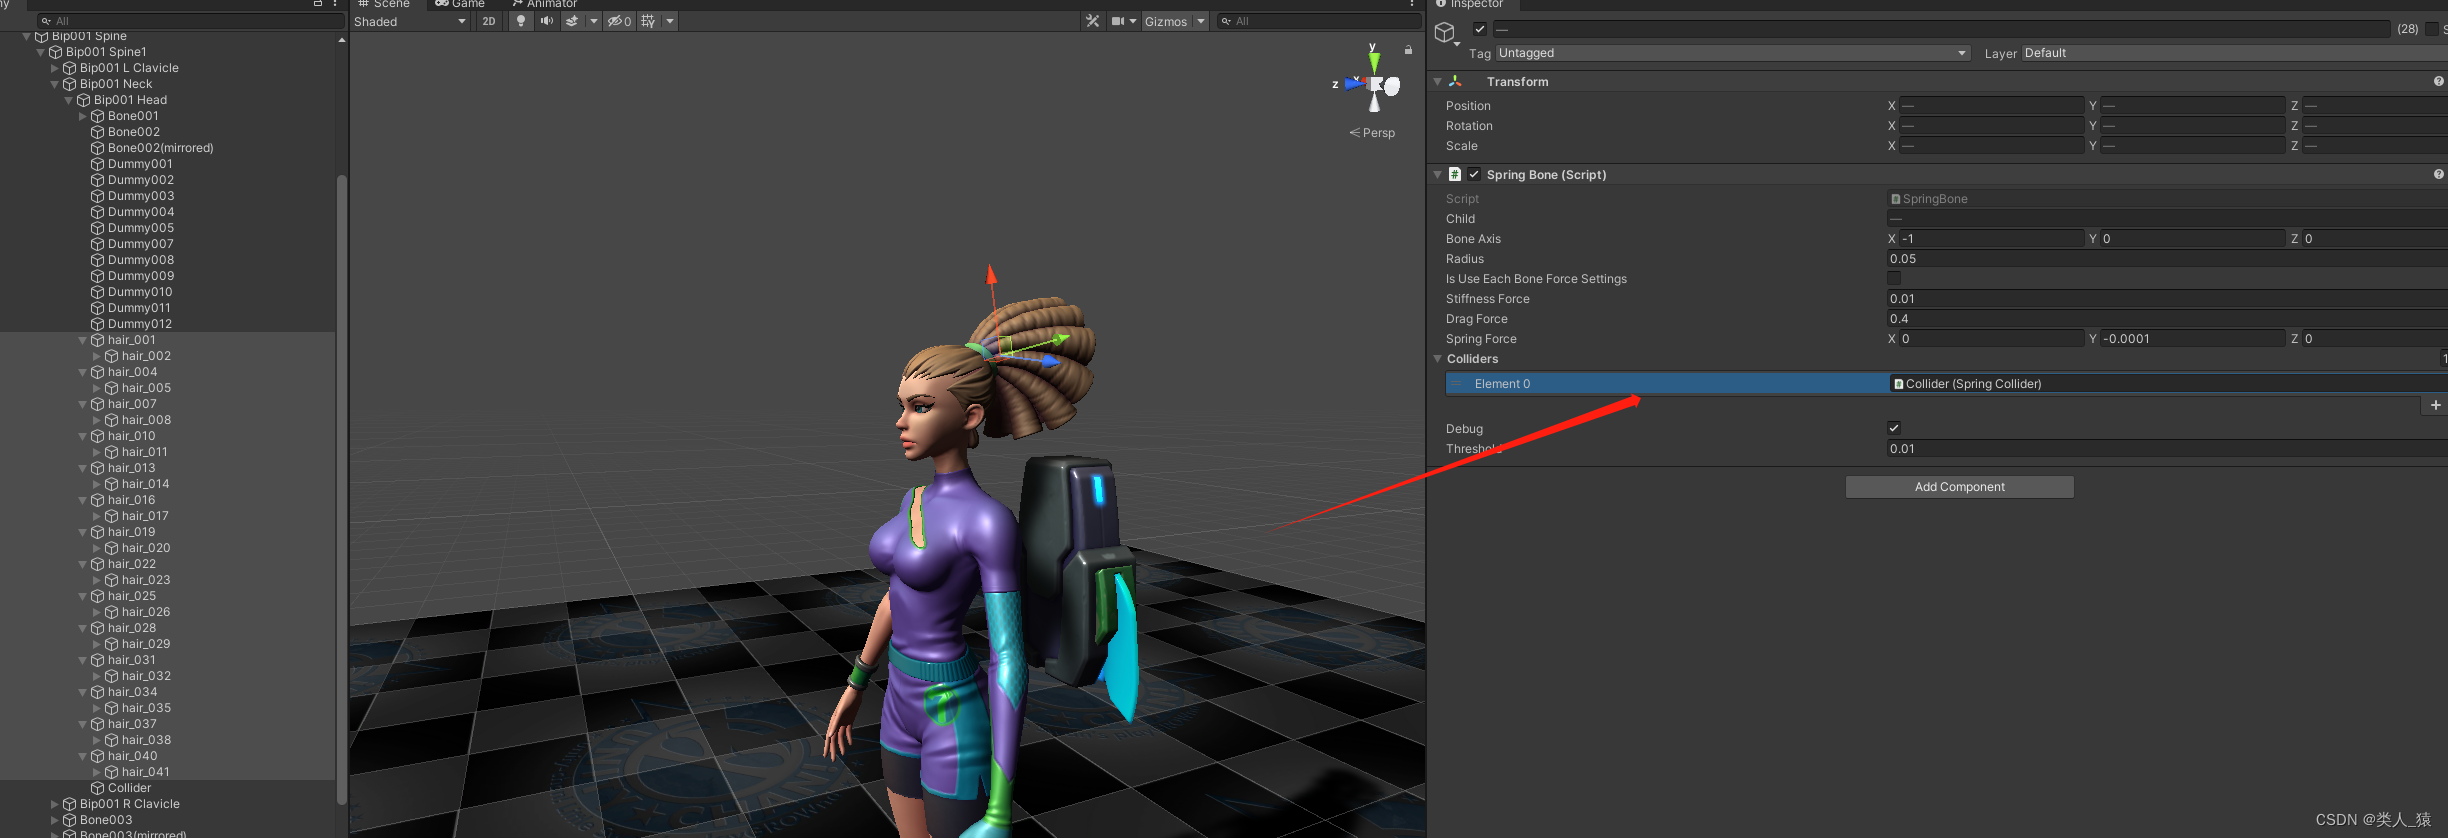Toggle scene lighting bulb icon
Screen dimensions: 2448x838
(x=520, y=21)
